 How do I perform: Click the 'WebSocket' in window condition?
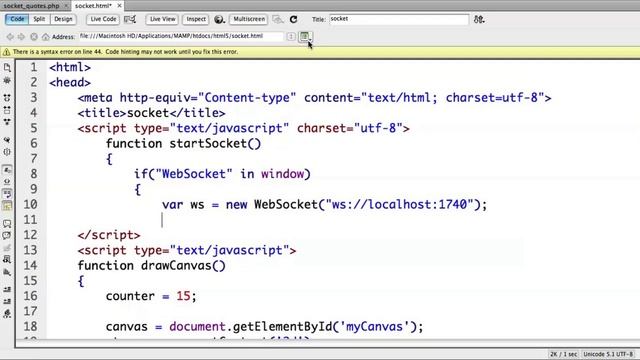tap(222, 174)
